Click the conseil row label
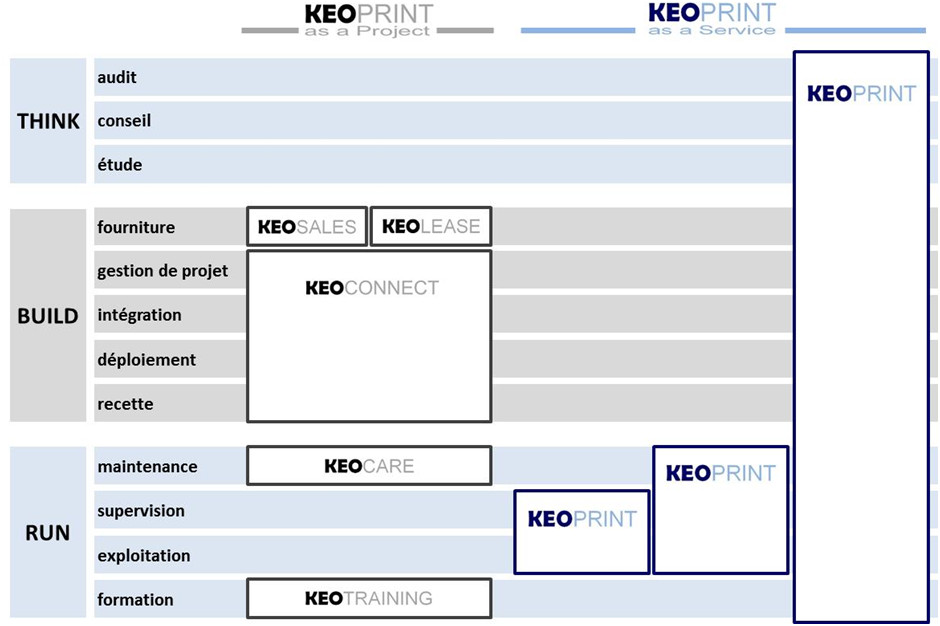The height and width of the screenshot is (626, 940). tap(124, 121)
